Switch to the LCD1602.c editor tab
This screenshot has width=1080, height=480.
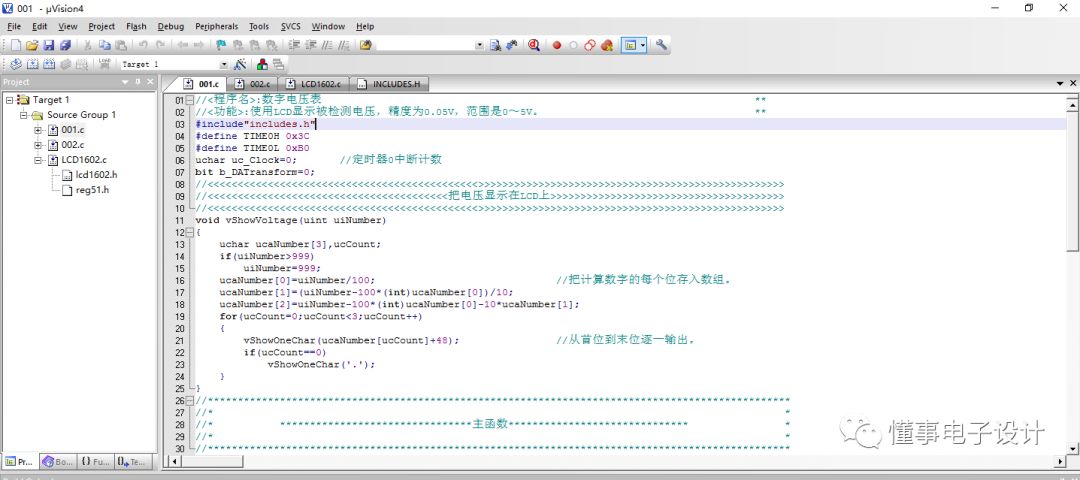313,83
